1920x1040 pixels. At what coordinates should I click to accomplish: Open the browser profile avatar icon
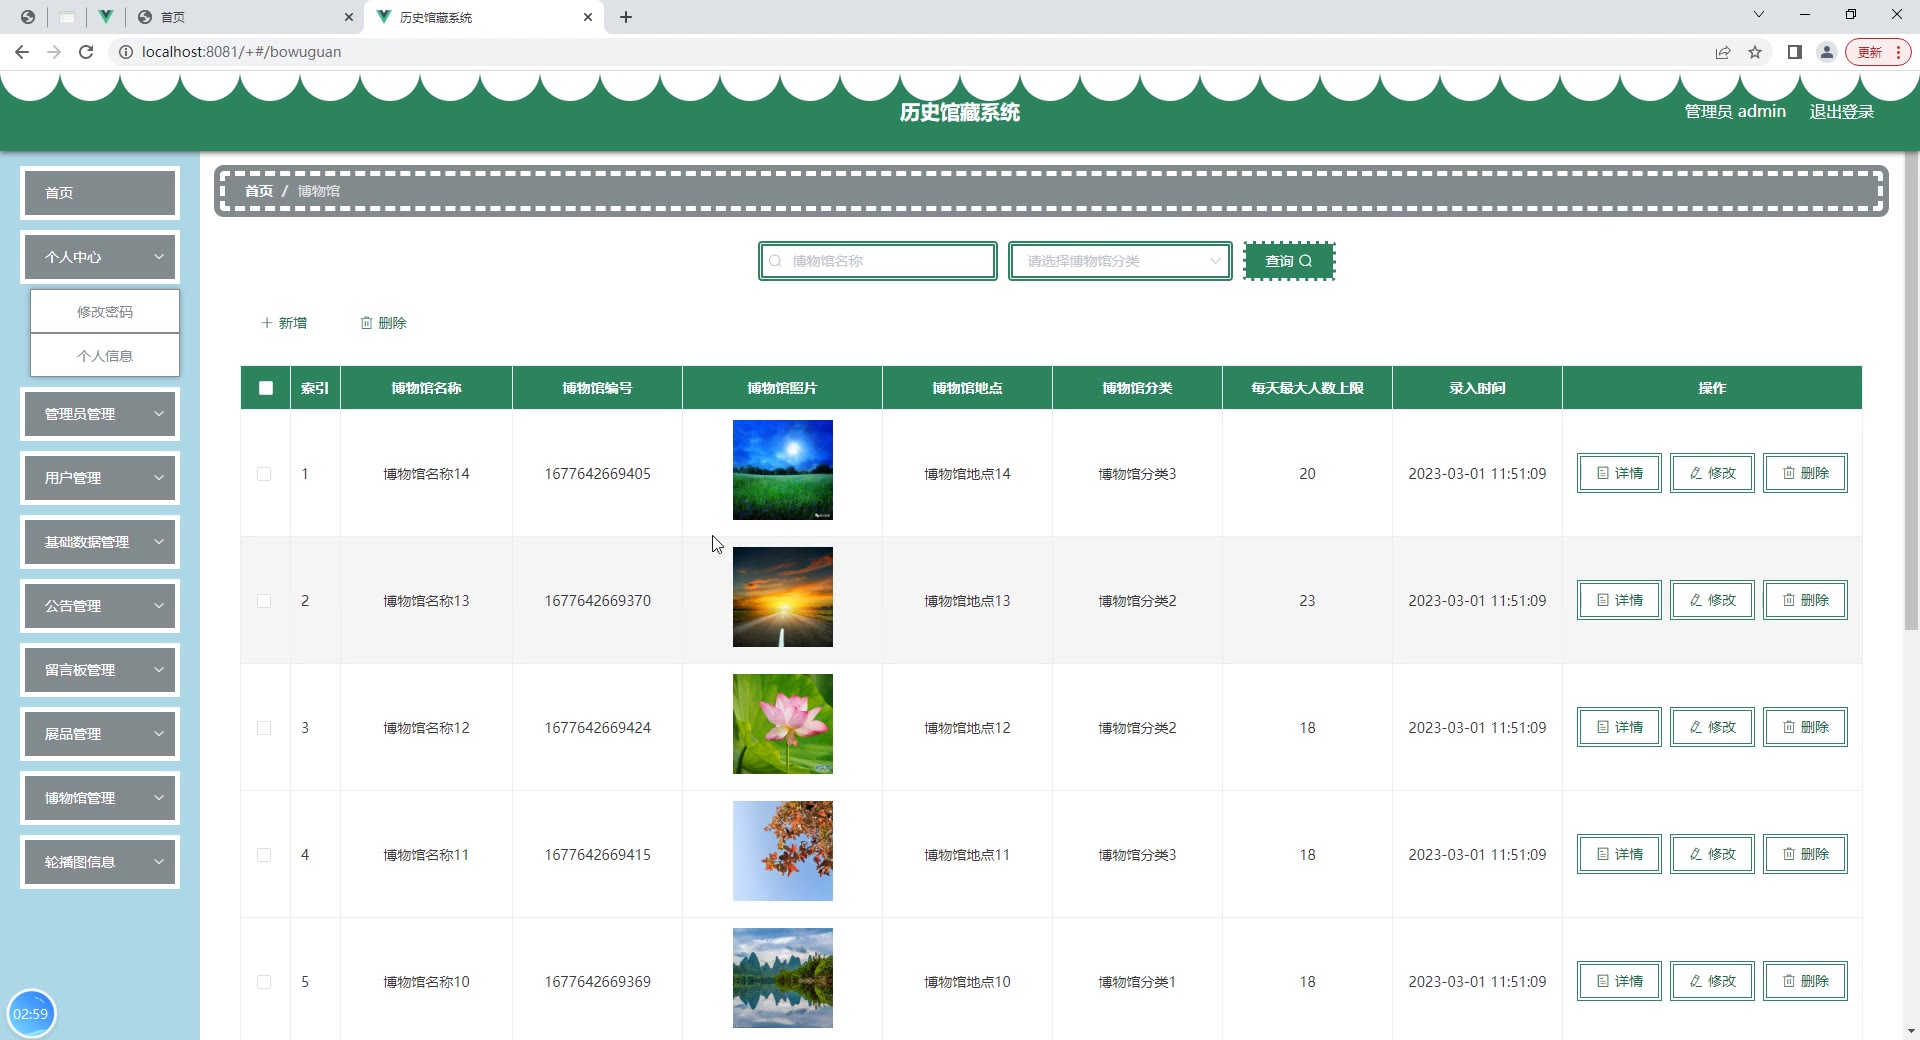[1827, 52]
